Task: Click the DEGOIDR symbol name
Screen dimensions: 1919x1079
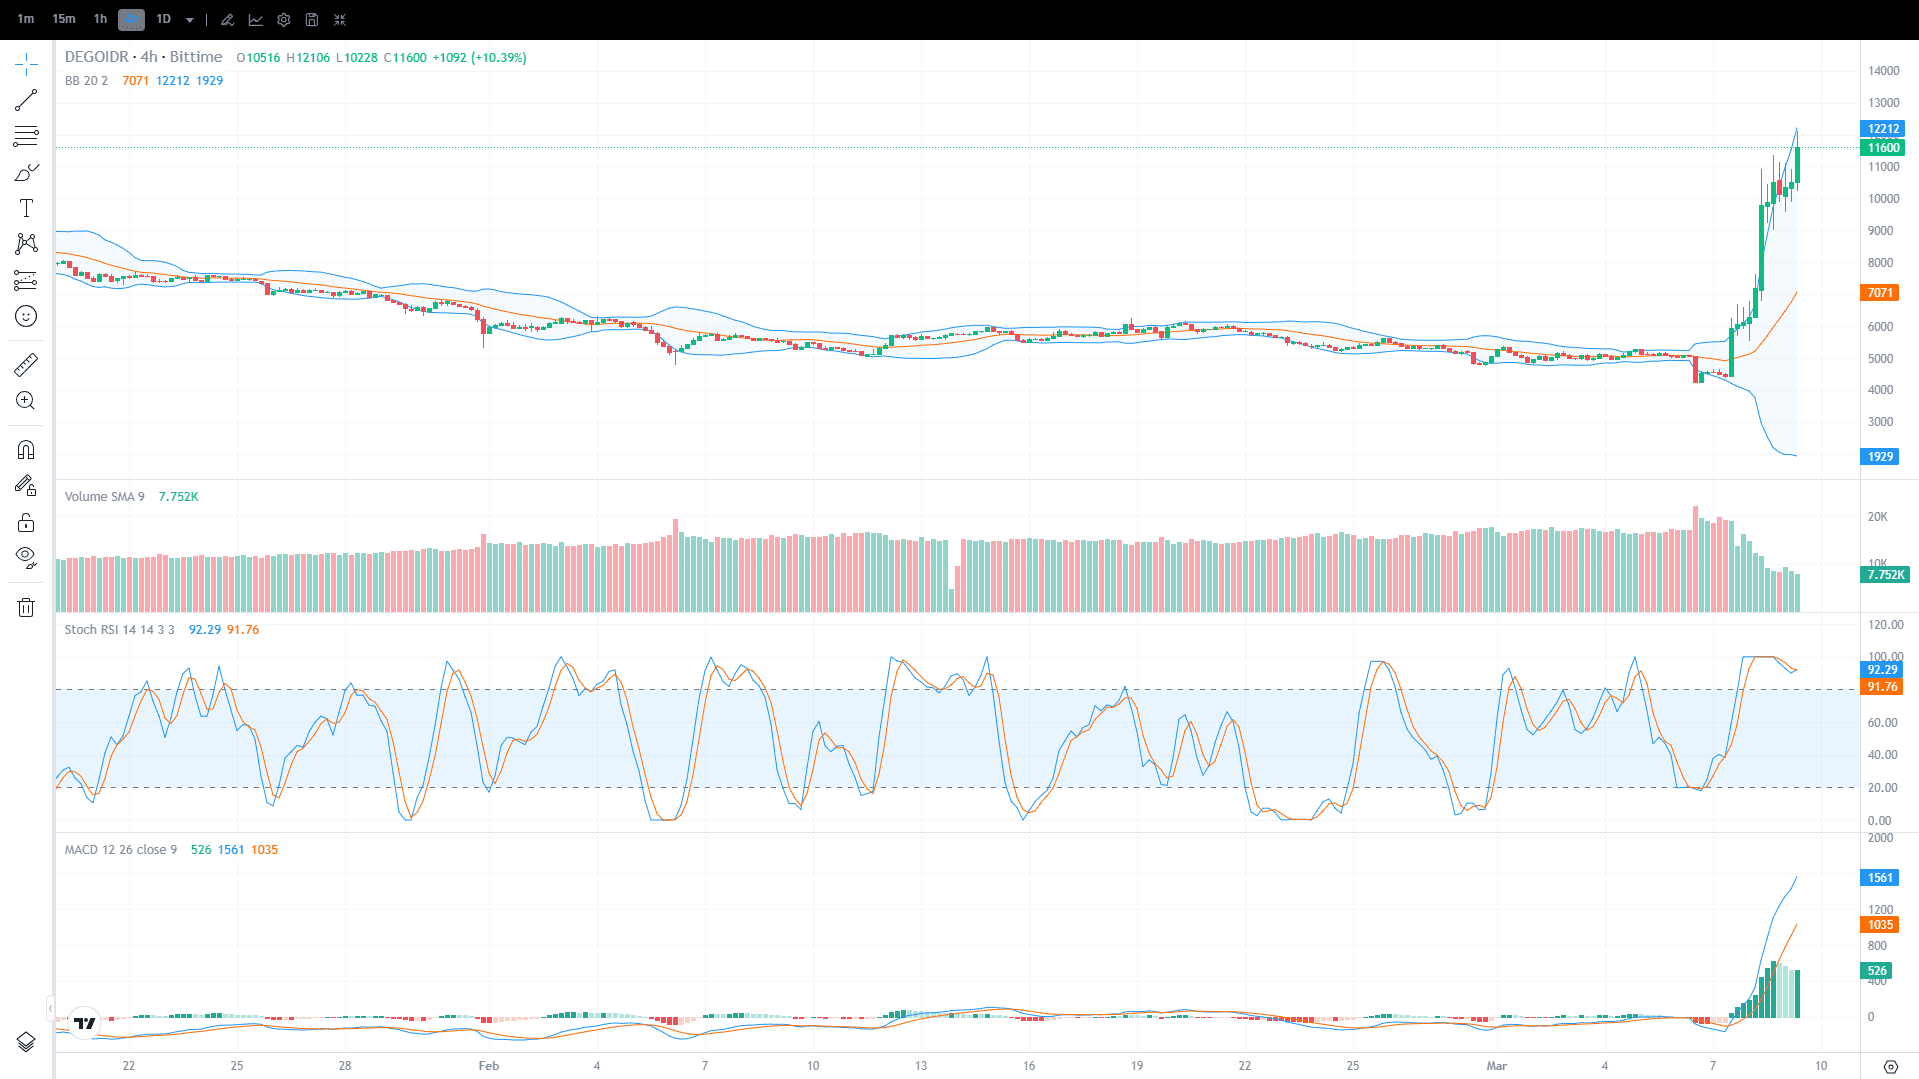Action: coord(97,57)
